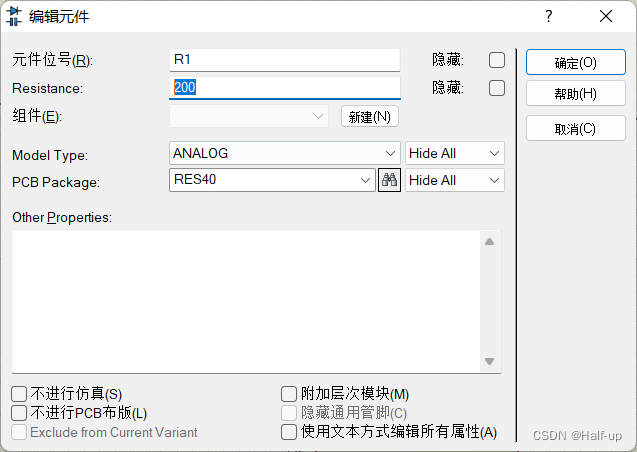
Task: Click inside the Other Properties text area
Action: tap(246, 301)
